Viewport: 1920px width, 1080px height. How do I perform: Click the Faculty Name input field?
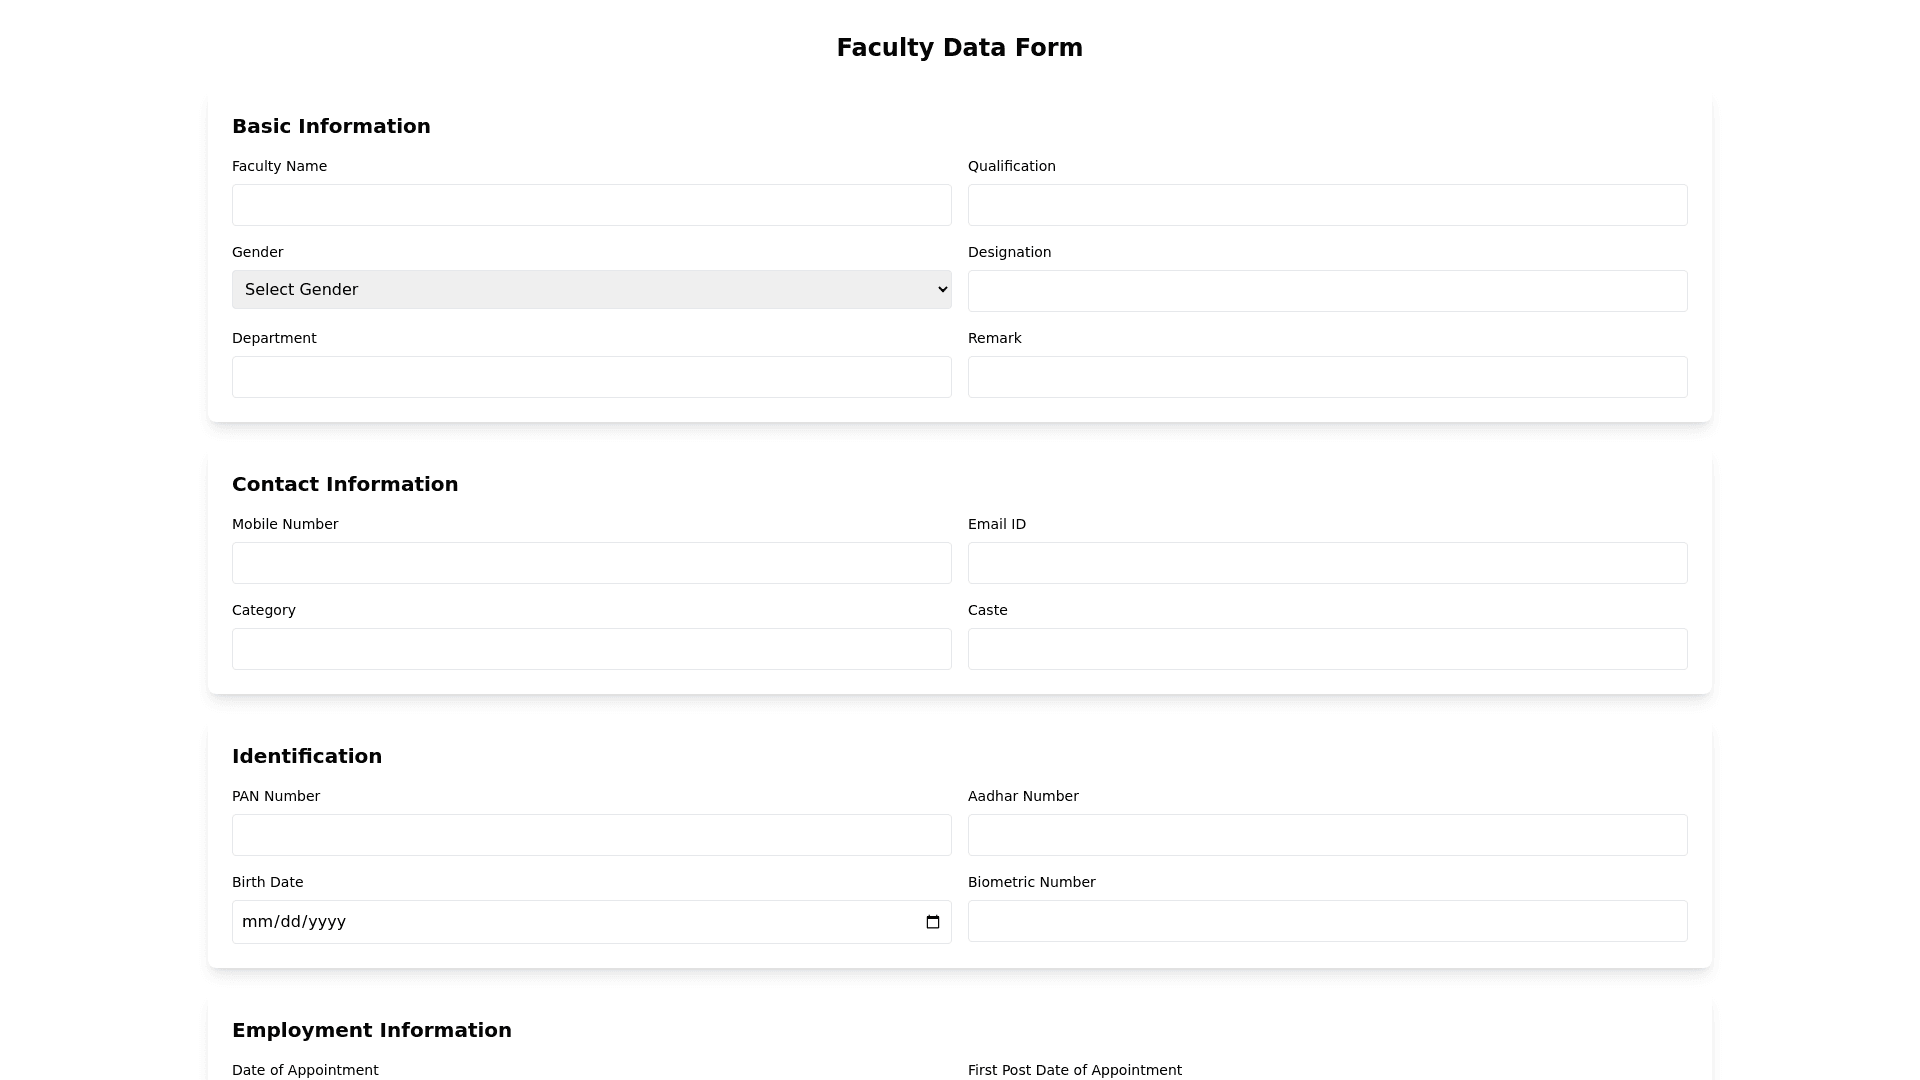(591, 205)
